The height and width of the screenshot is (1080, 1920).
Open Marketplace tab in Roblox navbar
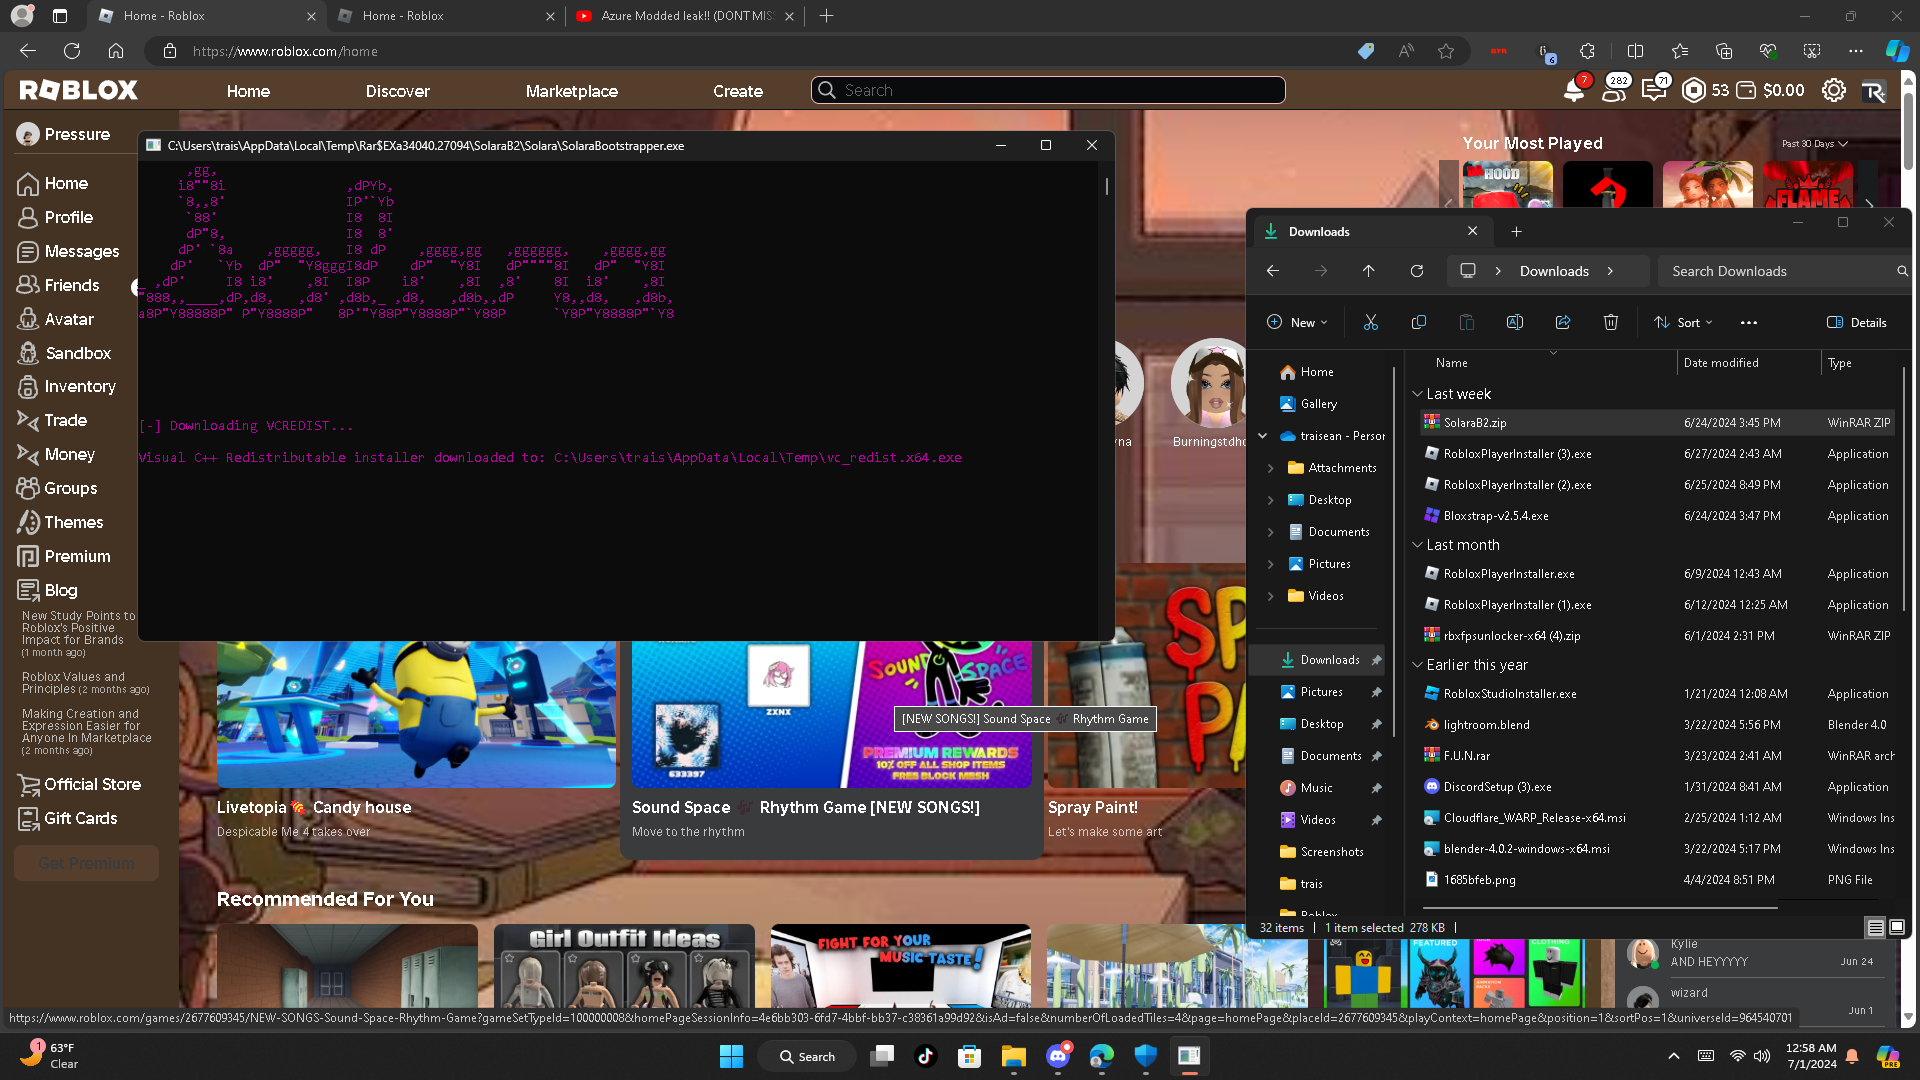click(x=572, y=91)
